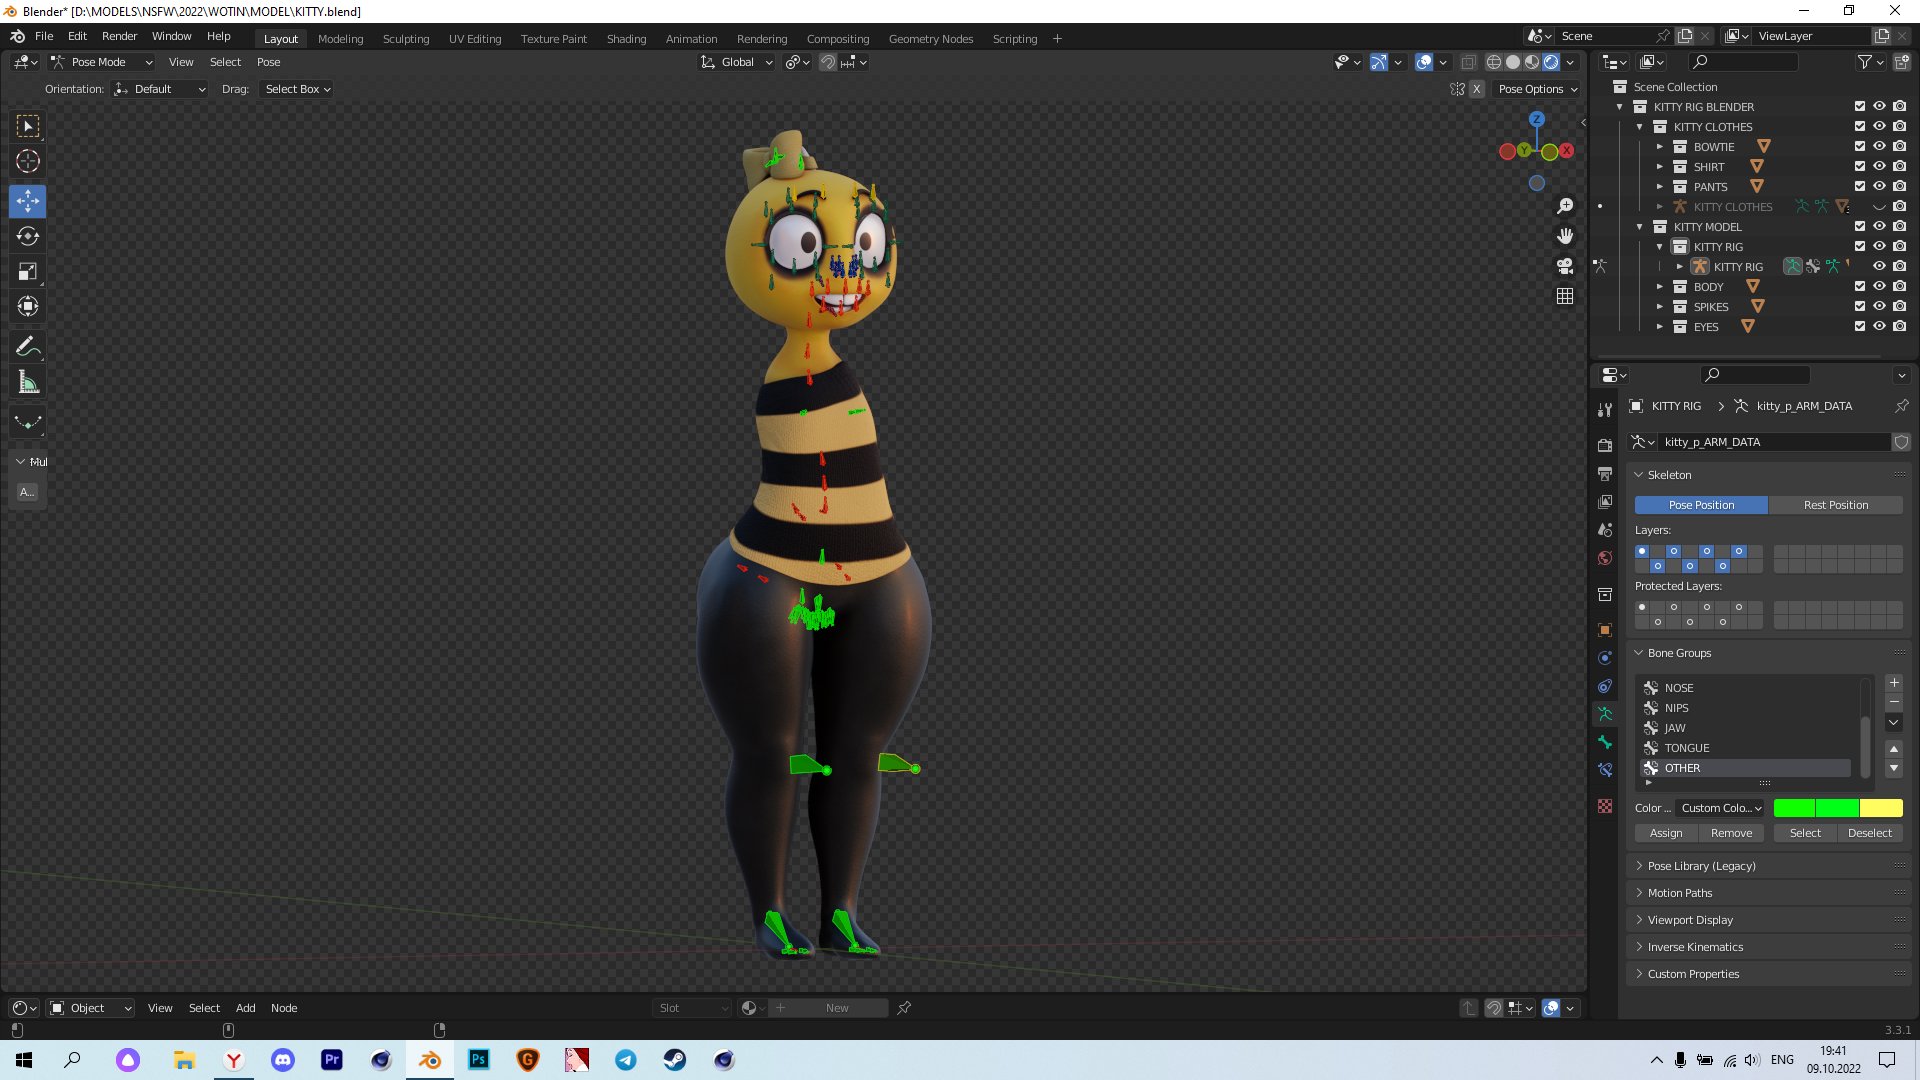Collapse the KITTY CLOTHES collection tree
This screenshot has height=1080, width=1920.
tap(1640, 127)
